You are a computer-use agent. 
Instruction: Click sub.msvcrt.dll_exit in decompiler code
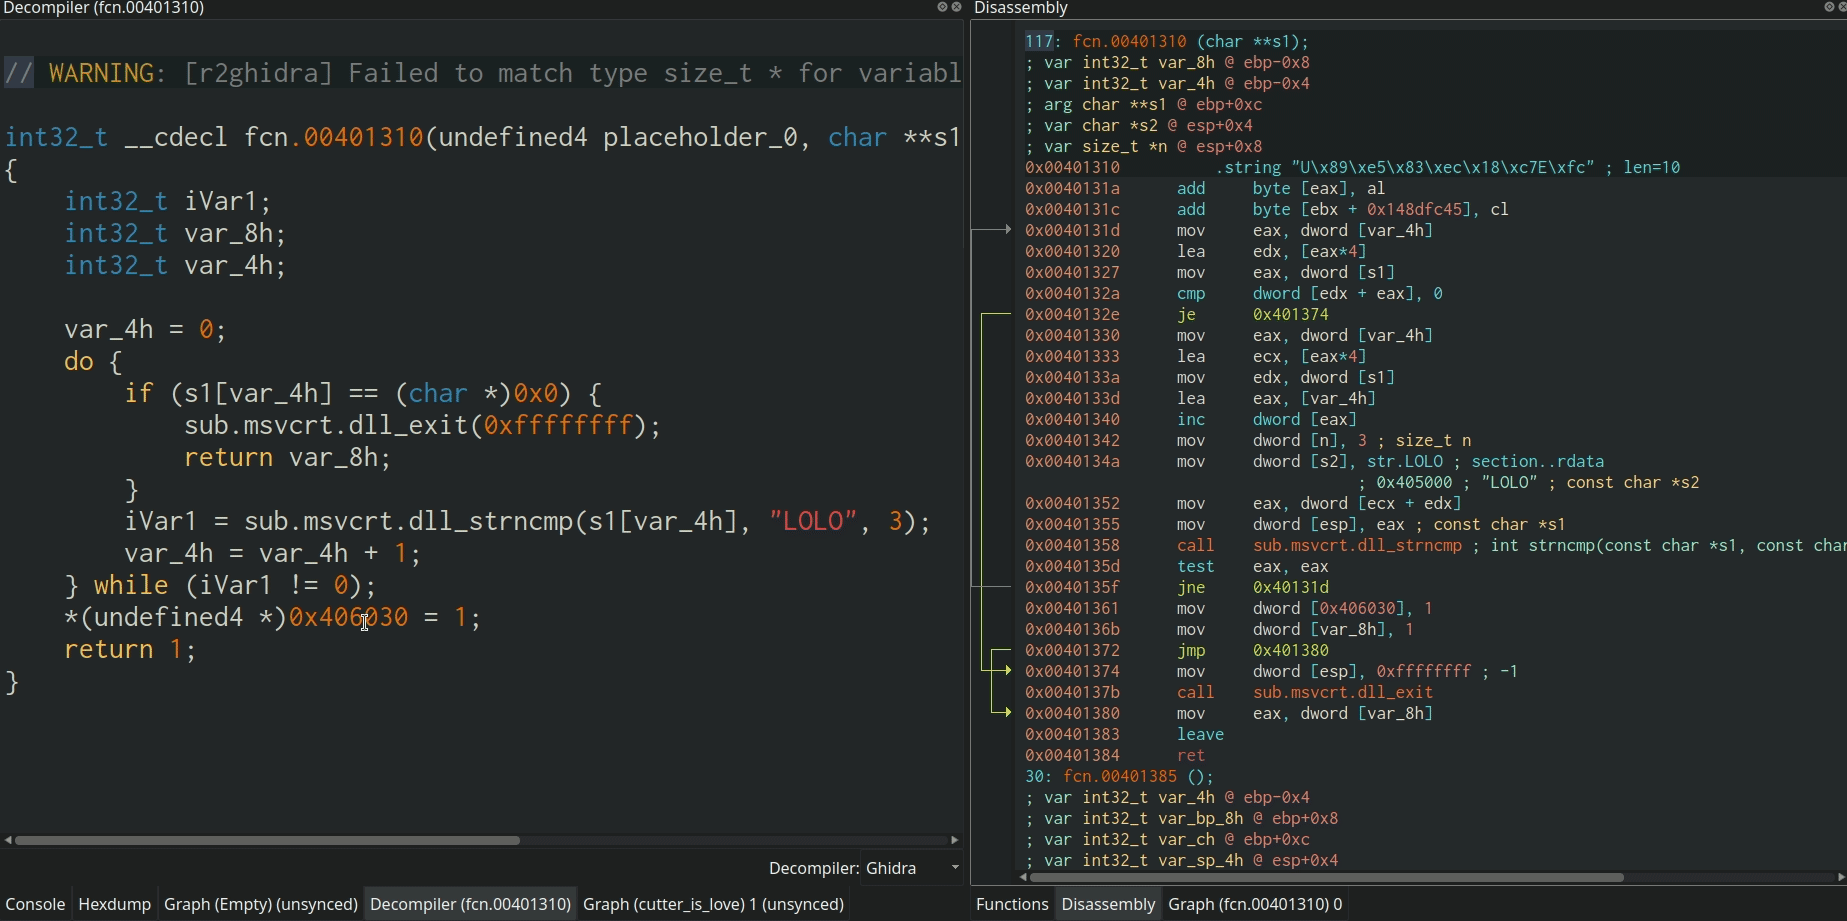pyautogui.click(x=326, y=425)
